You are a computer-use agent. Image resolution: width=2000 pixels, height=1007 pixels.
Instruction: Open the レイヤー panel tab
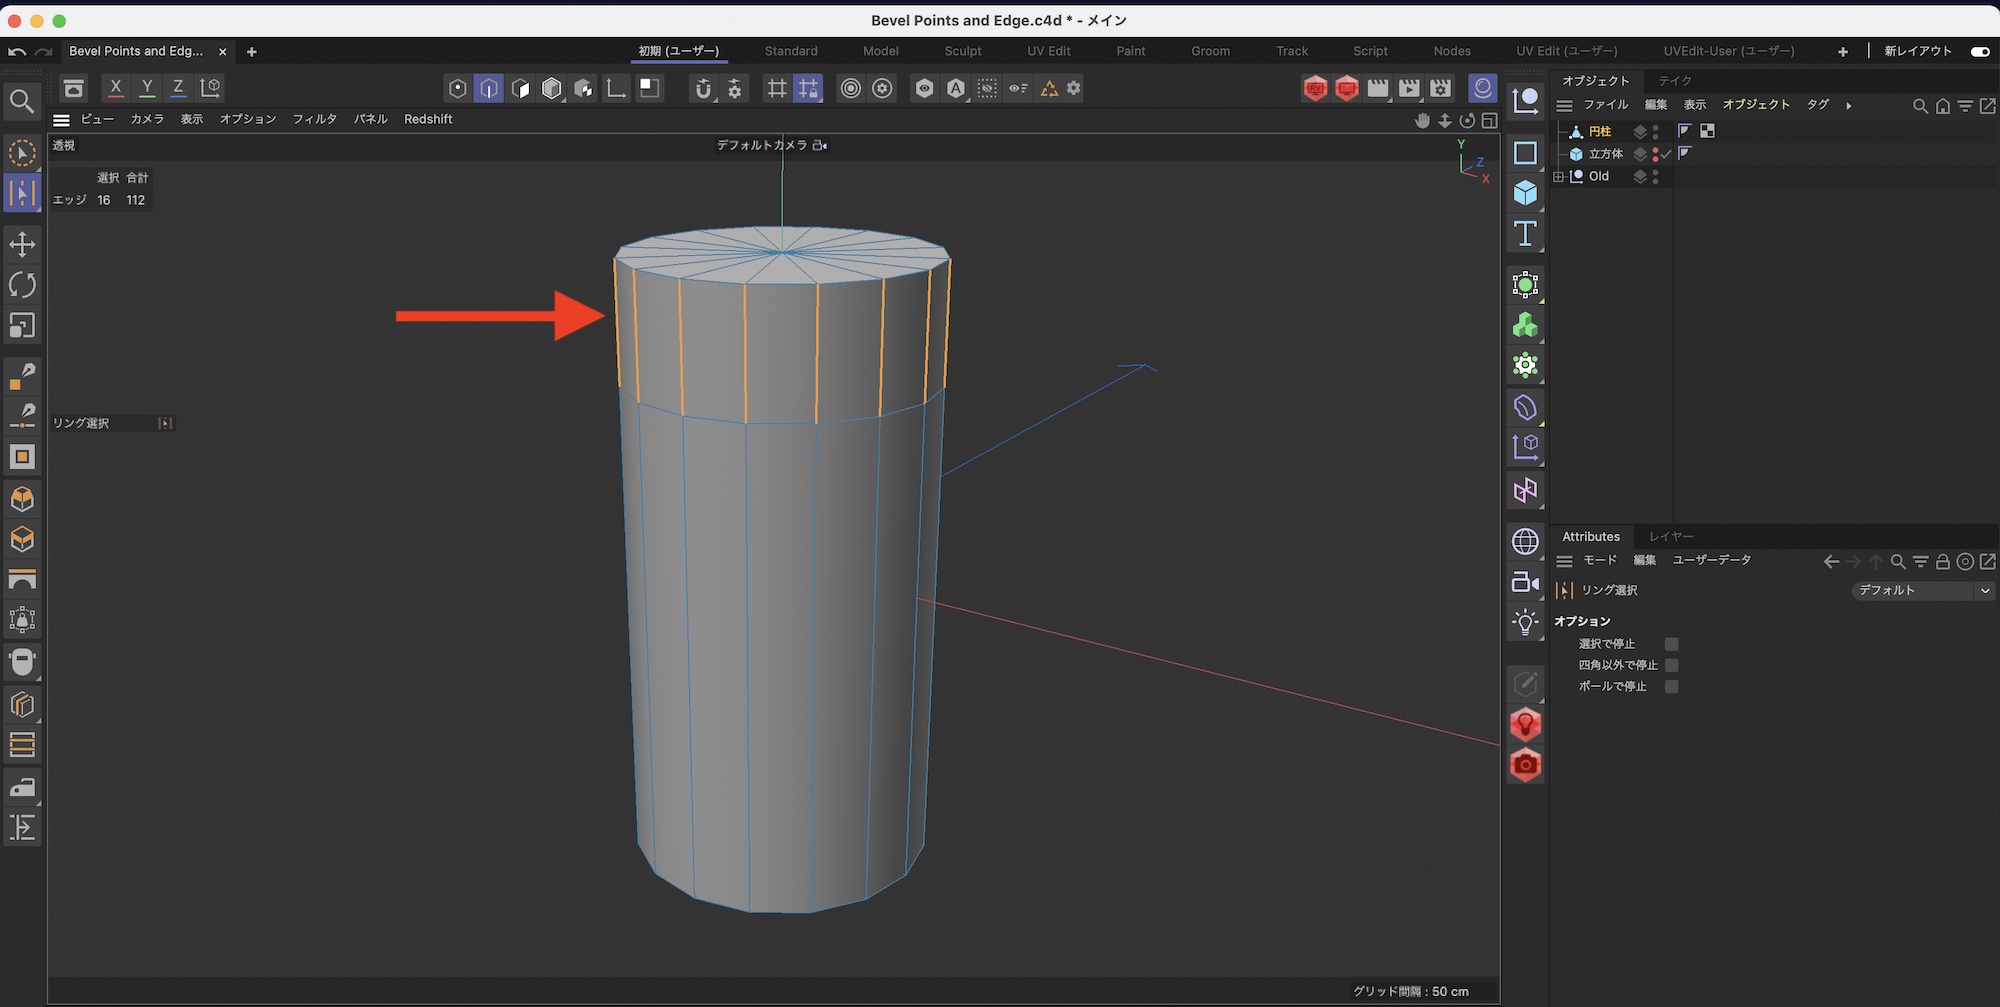(x=1670, y=537)
